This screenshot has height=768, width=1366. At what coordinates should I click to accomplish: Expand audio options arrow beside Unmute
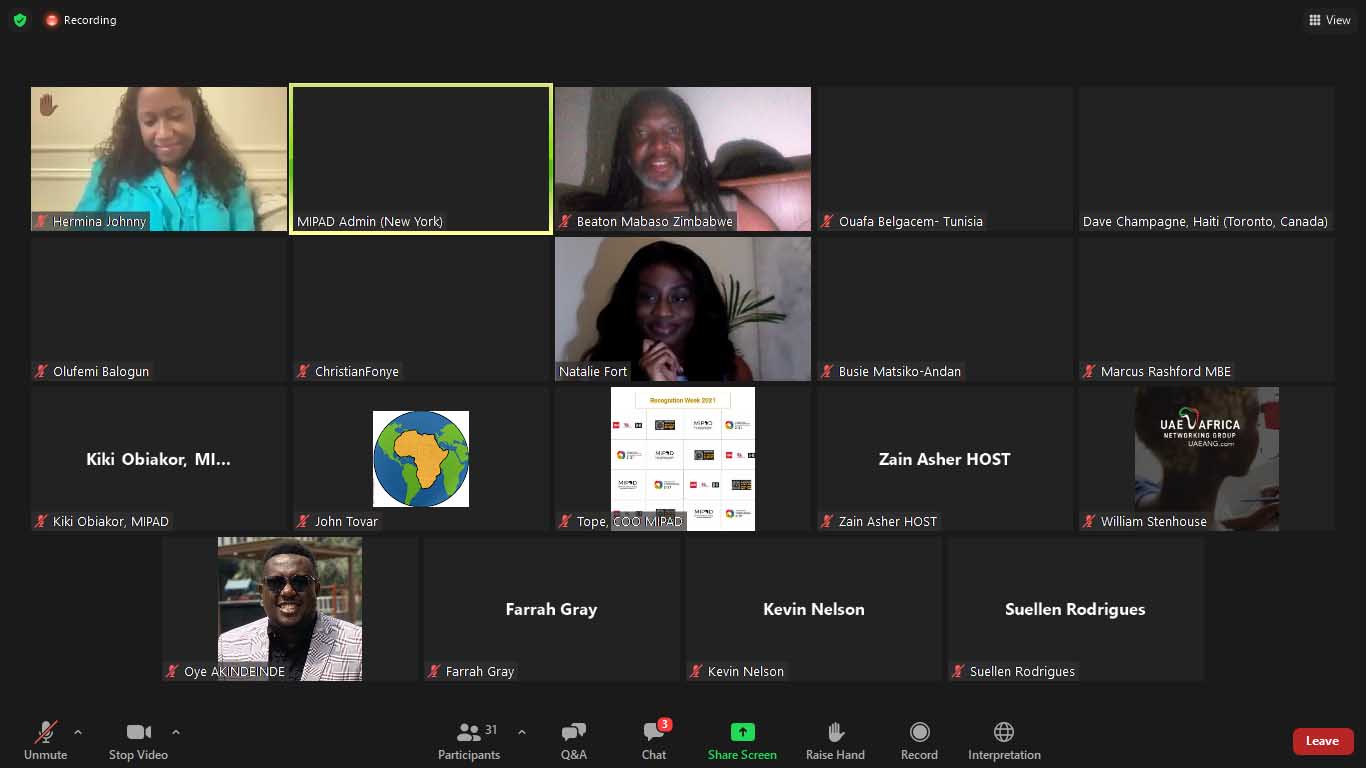point(78,732)
